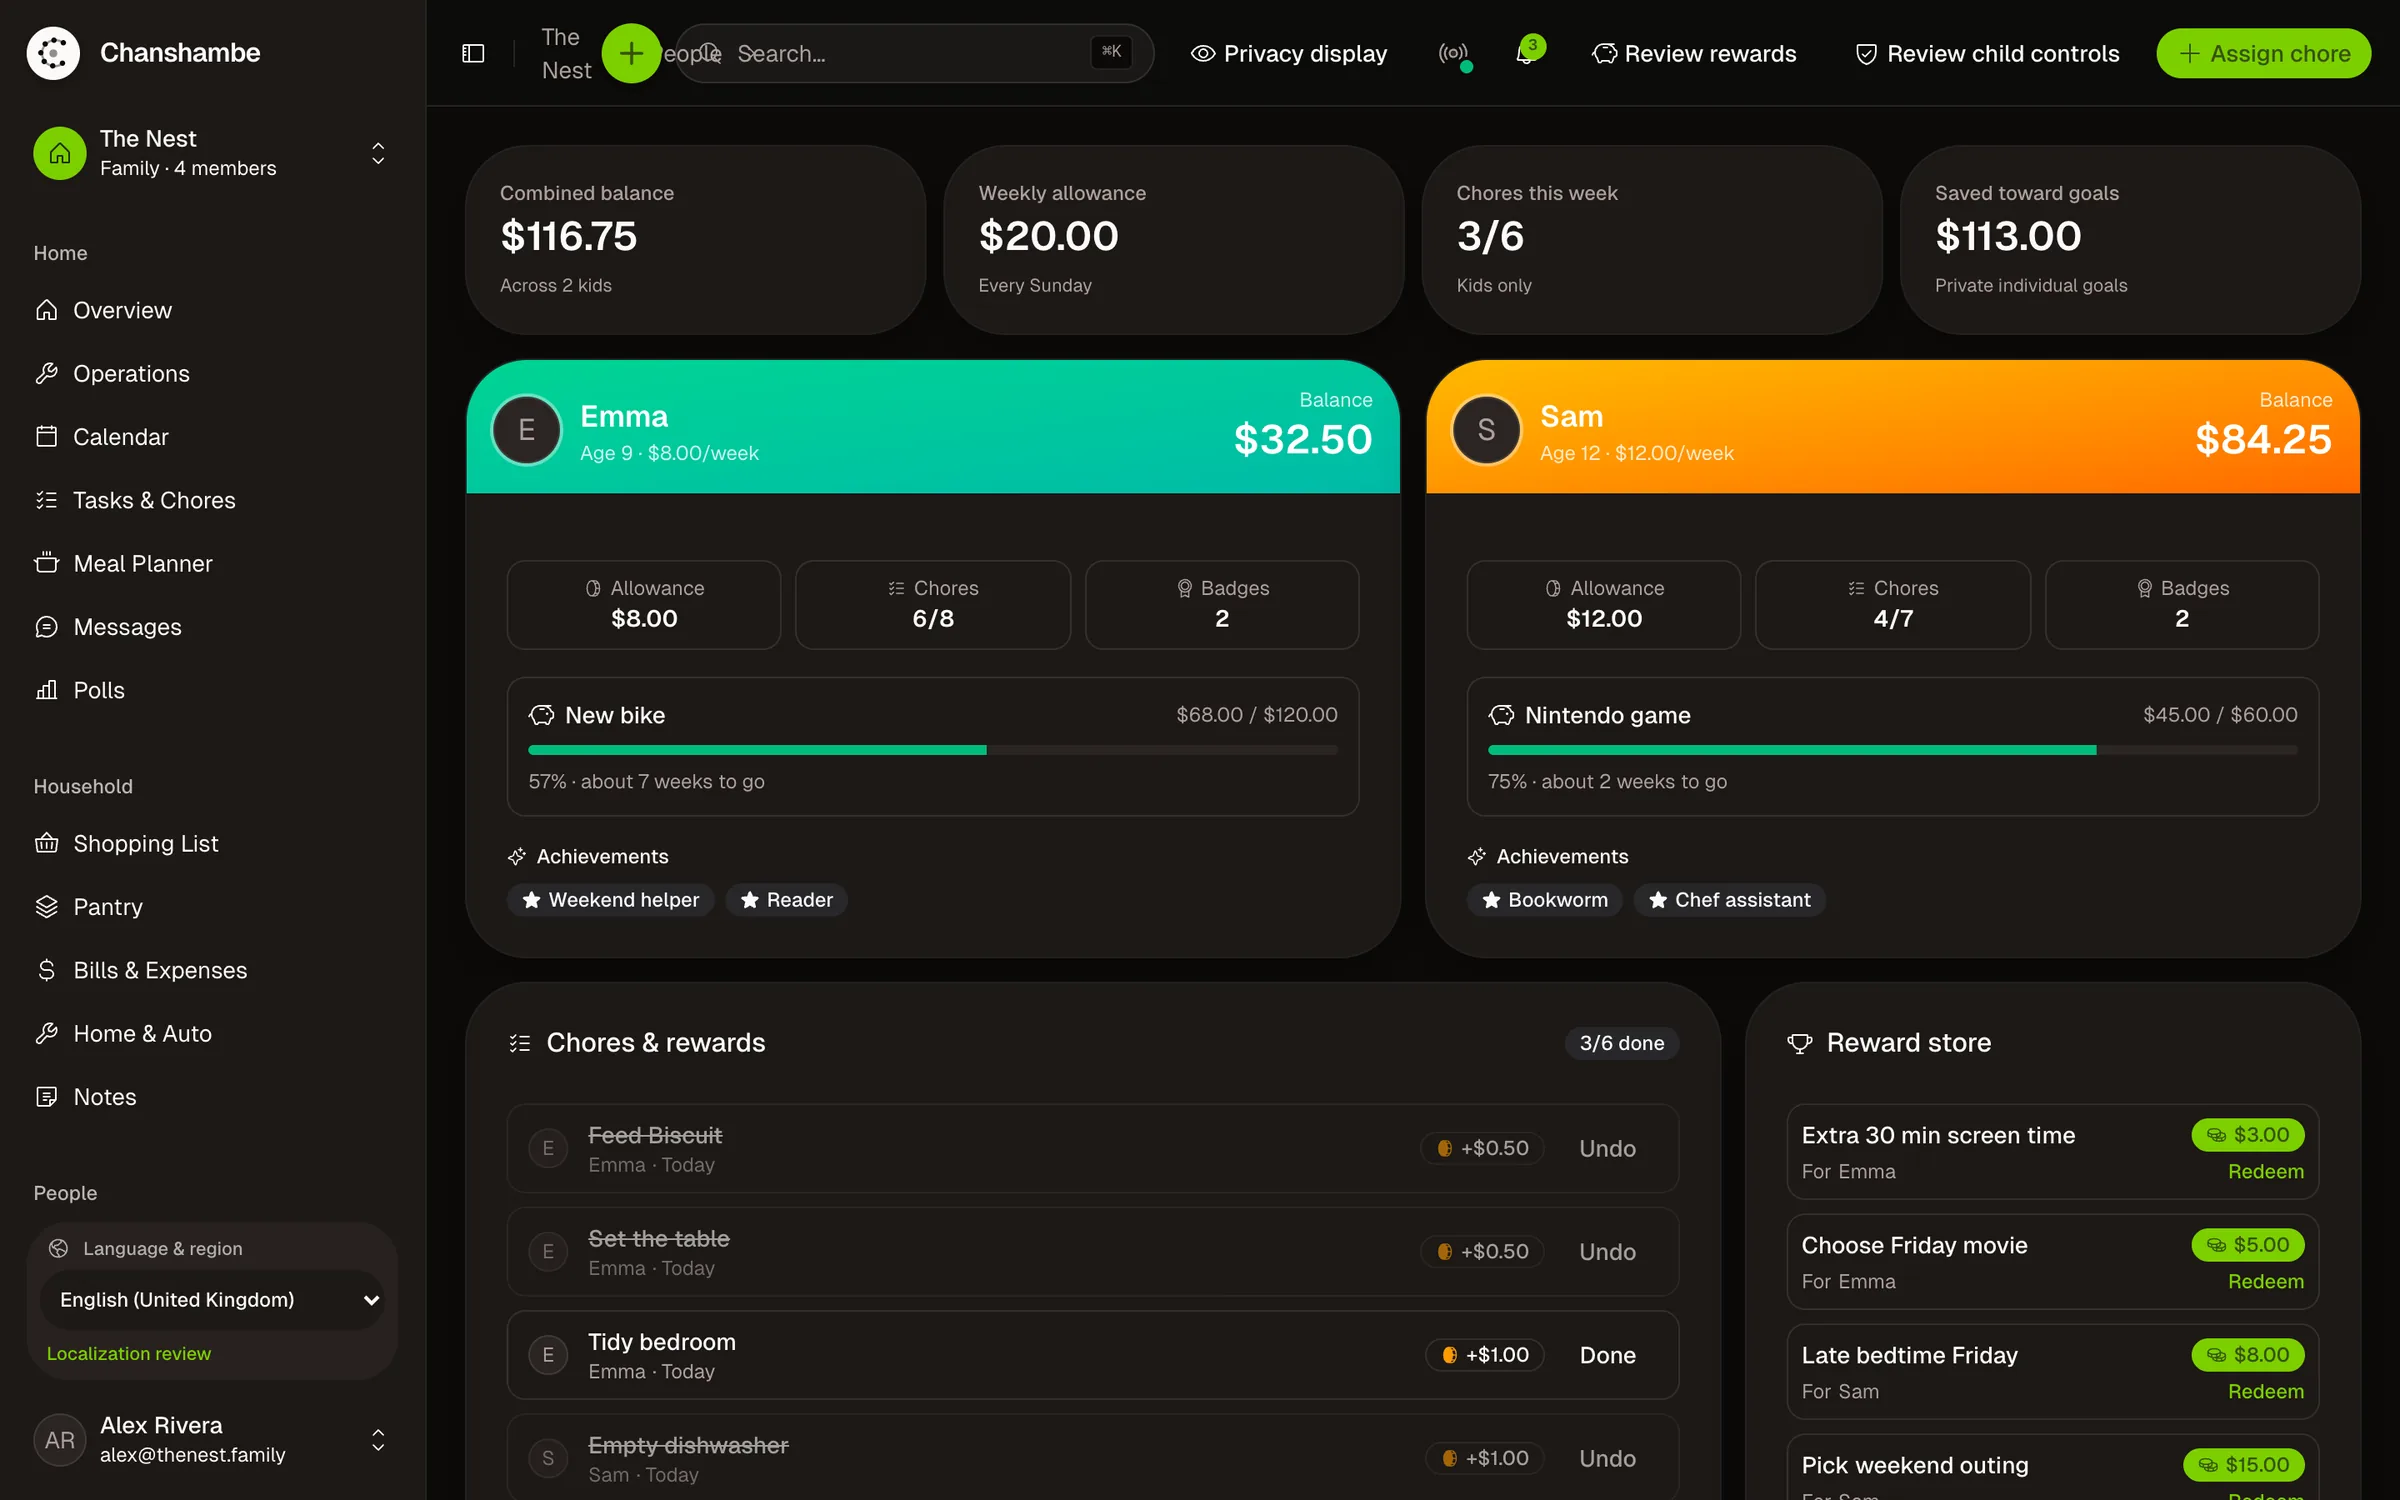Click the Assign chore button
2400x1500 pixels.
tap(2263, 53)
